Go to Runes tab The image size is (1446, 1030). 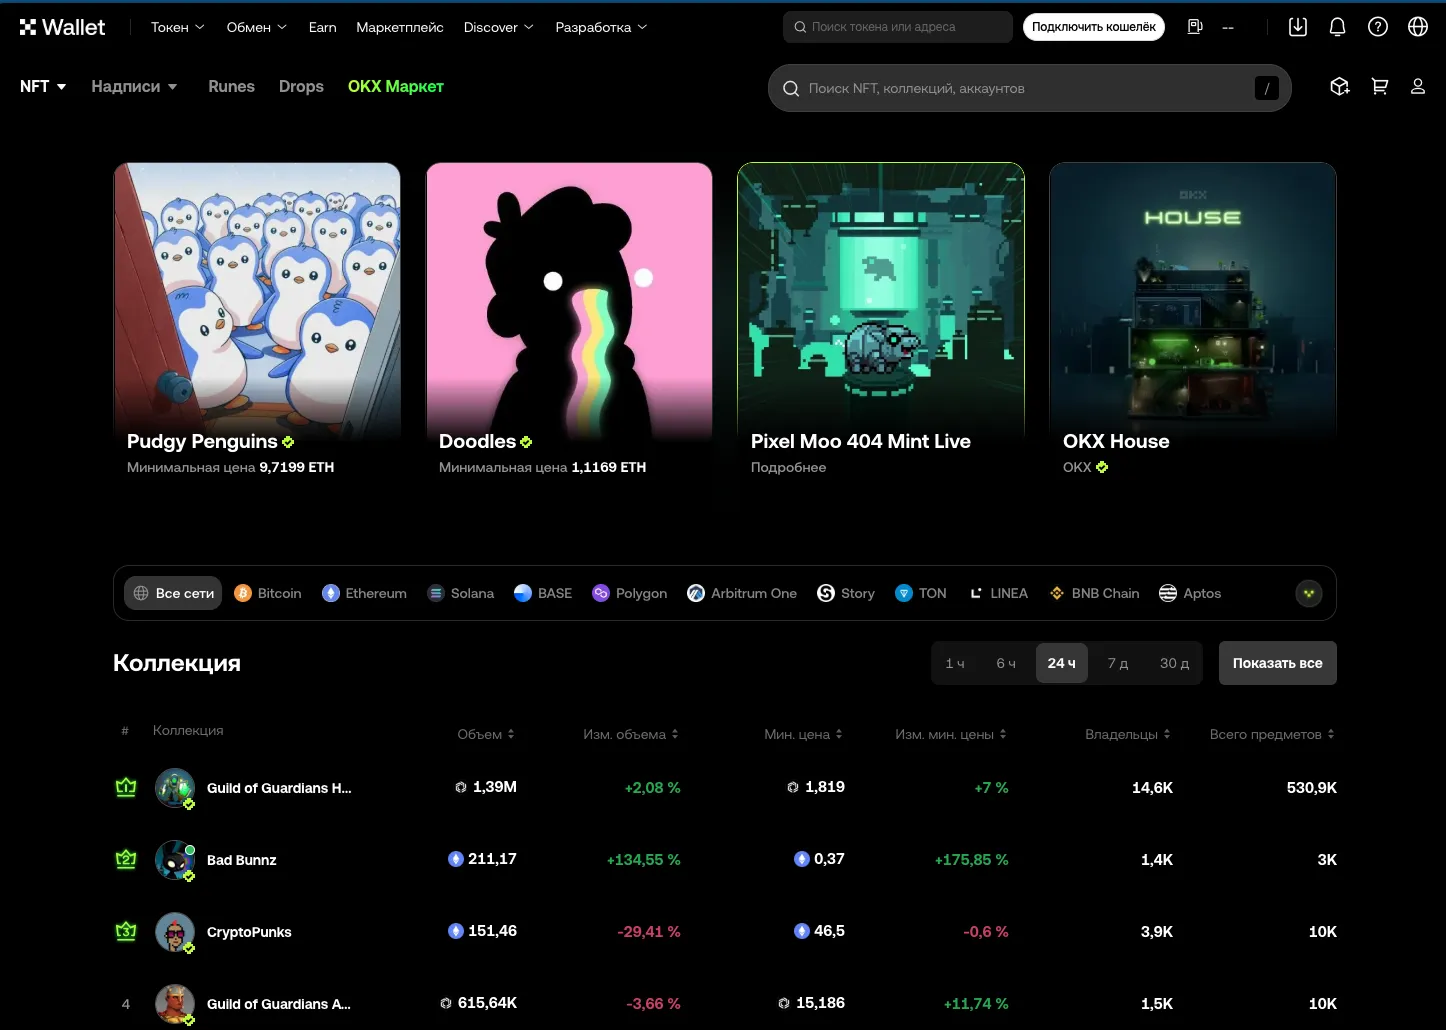click(231, 87)
